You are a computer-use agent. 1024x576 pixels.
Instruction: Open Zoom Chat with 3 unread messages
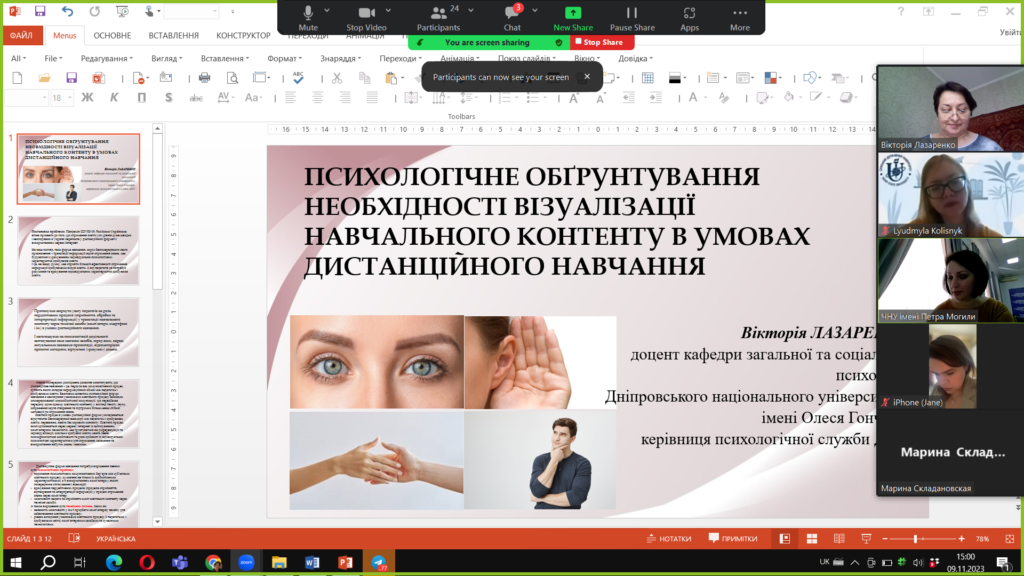click(x=512, y=18)
